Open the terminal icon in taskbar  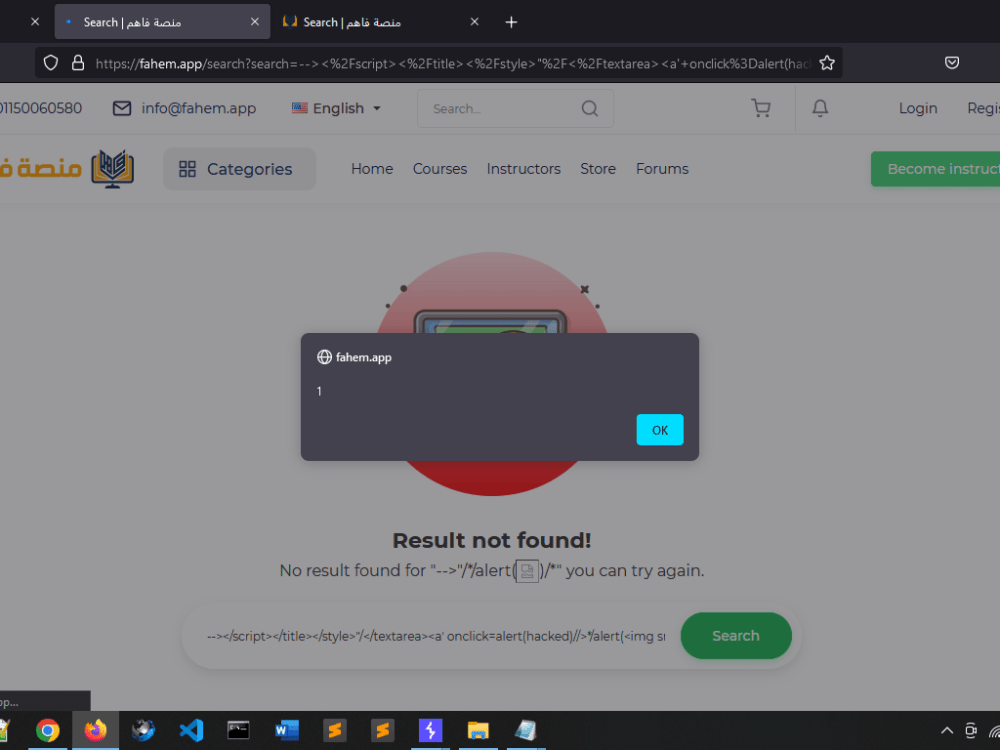click(239, 730)
